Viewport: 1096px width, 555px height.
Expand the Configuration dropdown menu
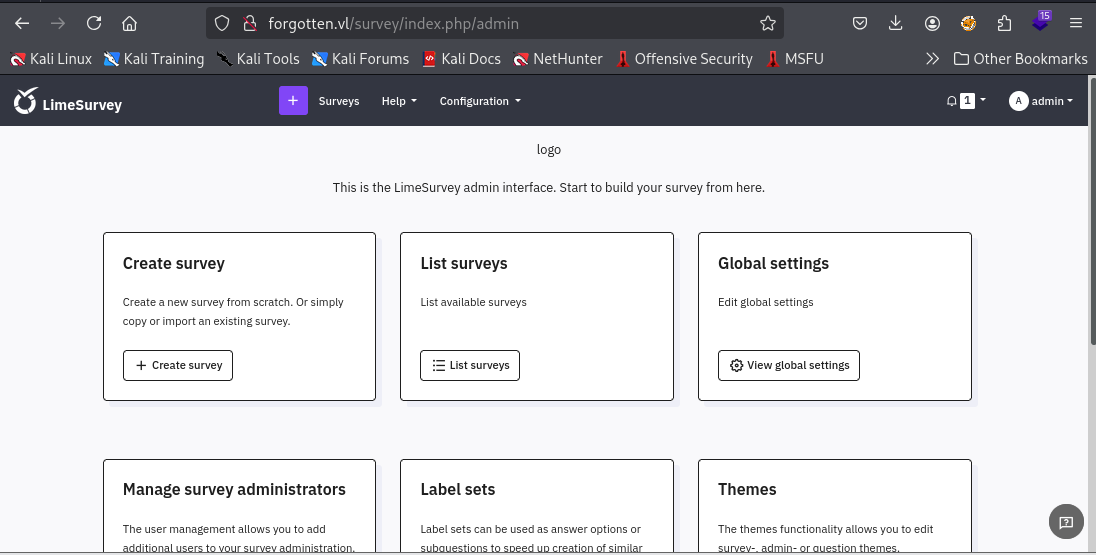[x=480, y=101]
